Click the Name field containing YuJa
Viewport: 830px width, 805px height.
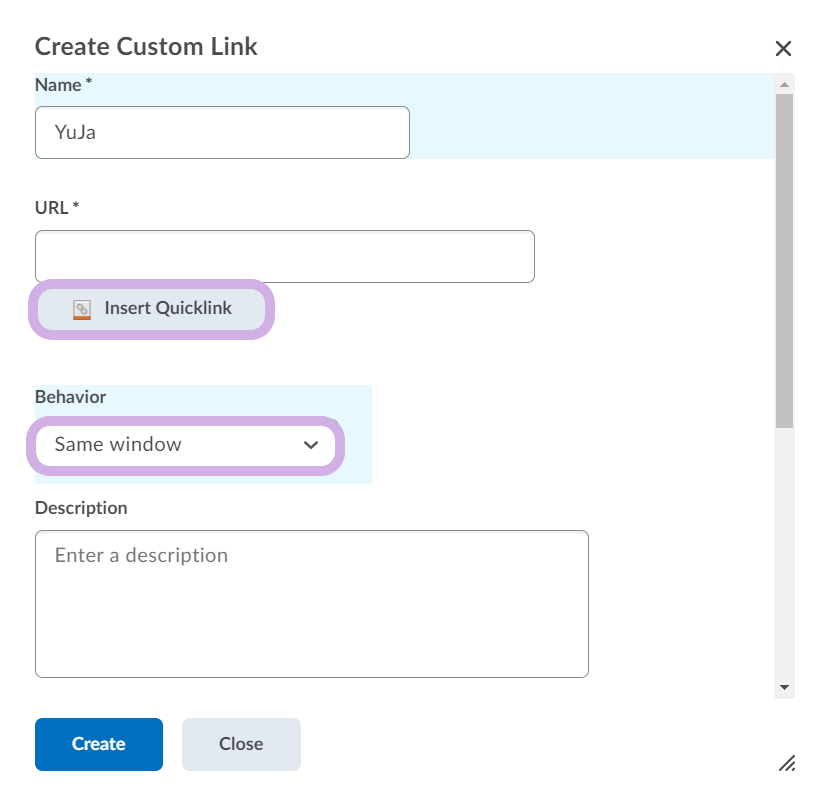coord(222,132)
